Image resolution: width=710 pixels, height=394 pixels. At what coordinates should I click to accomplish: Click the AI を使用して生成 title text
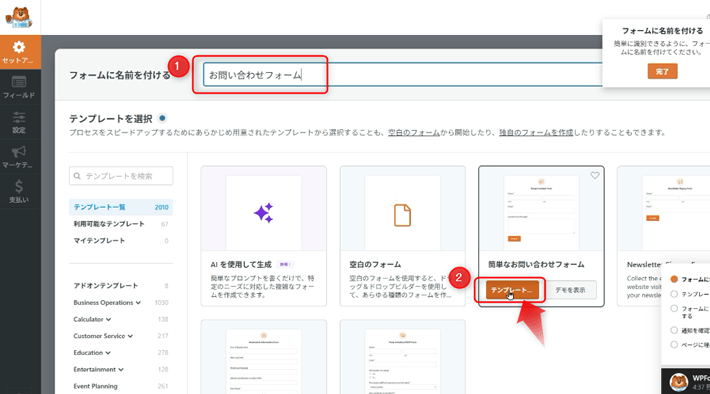[241, 264]
